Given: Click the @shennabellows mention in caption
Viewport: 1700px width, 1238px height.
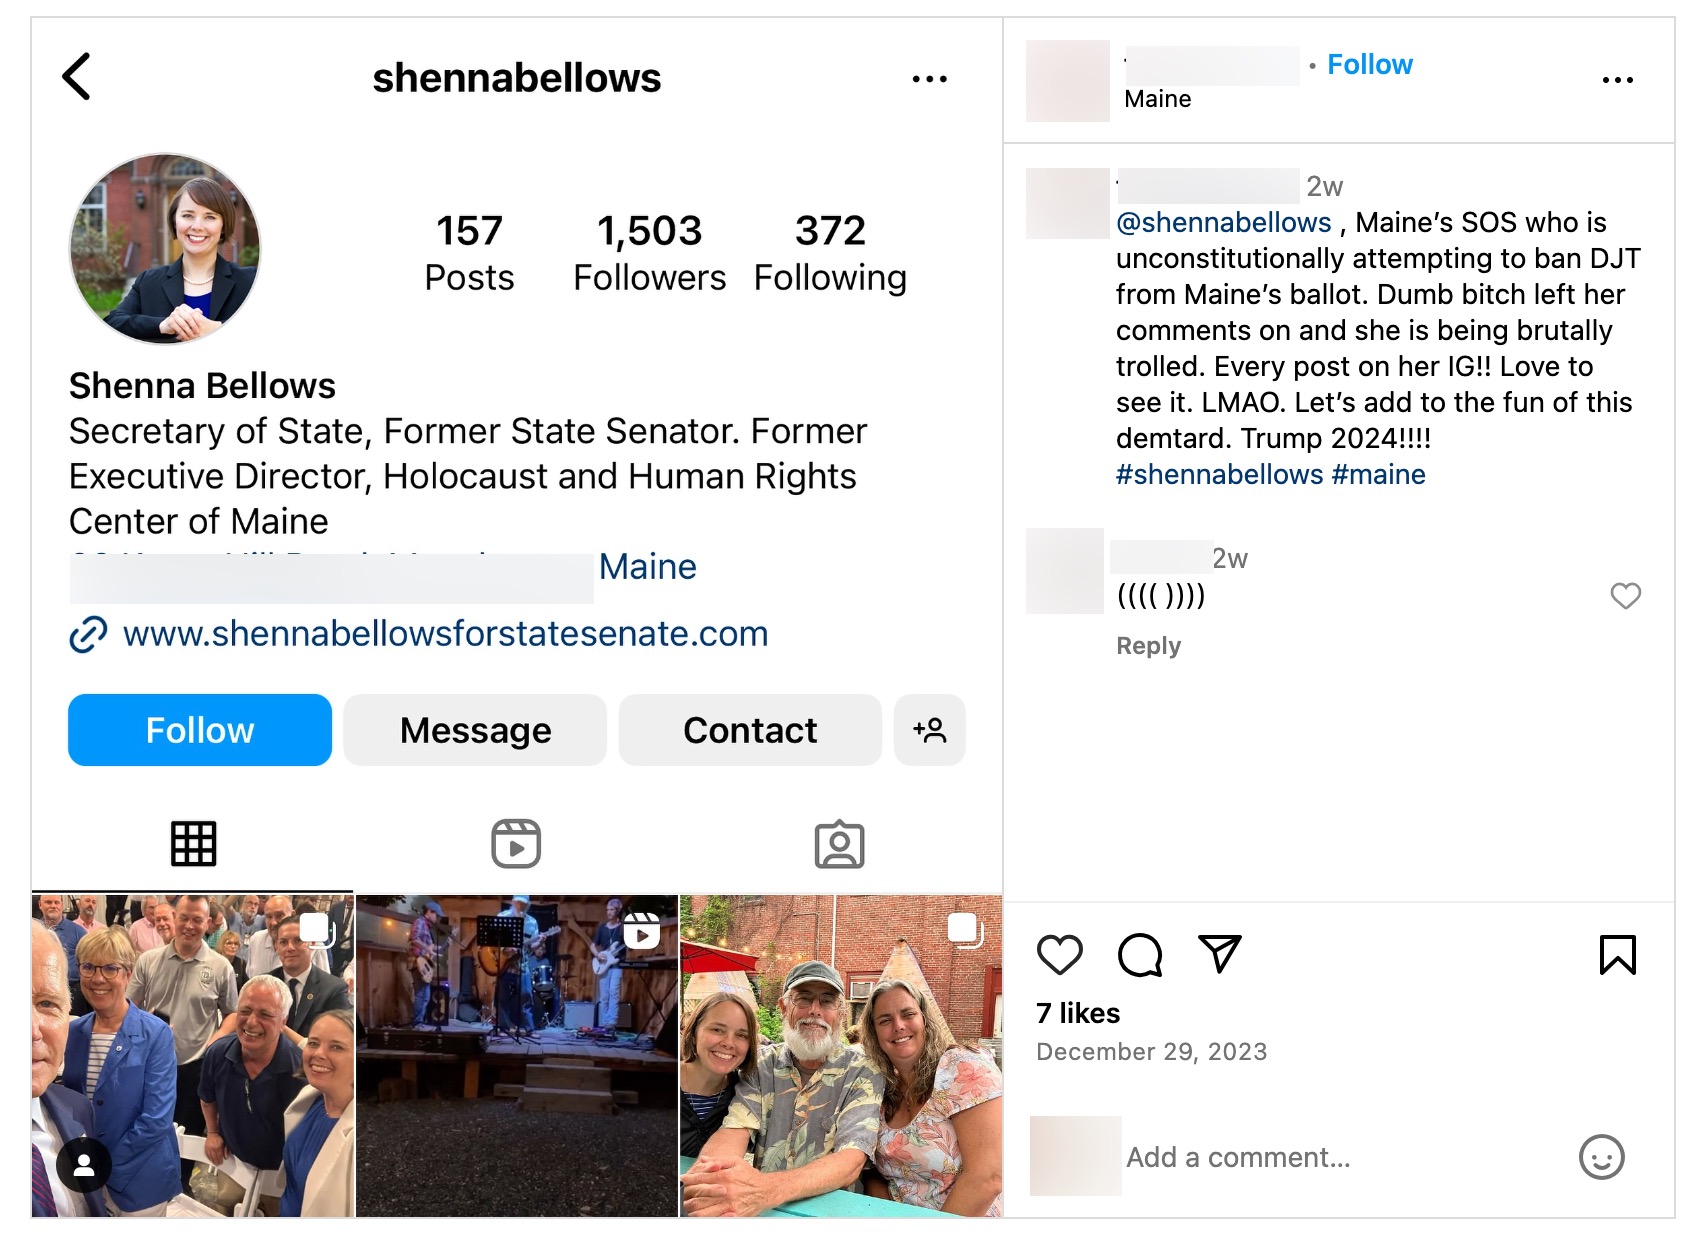Looking at the screenshot, I should 1223,222.
